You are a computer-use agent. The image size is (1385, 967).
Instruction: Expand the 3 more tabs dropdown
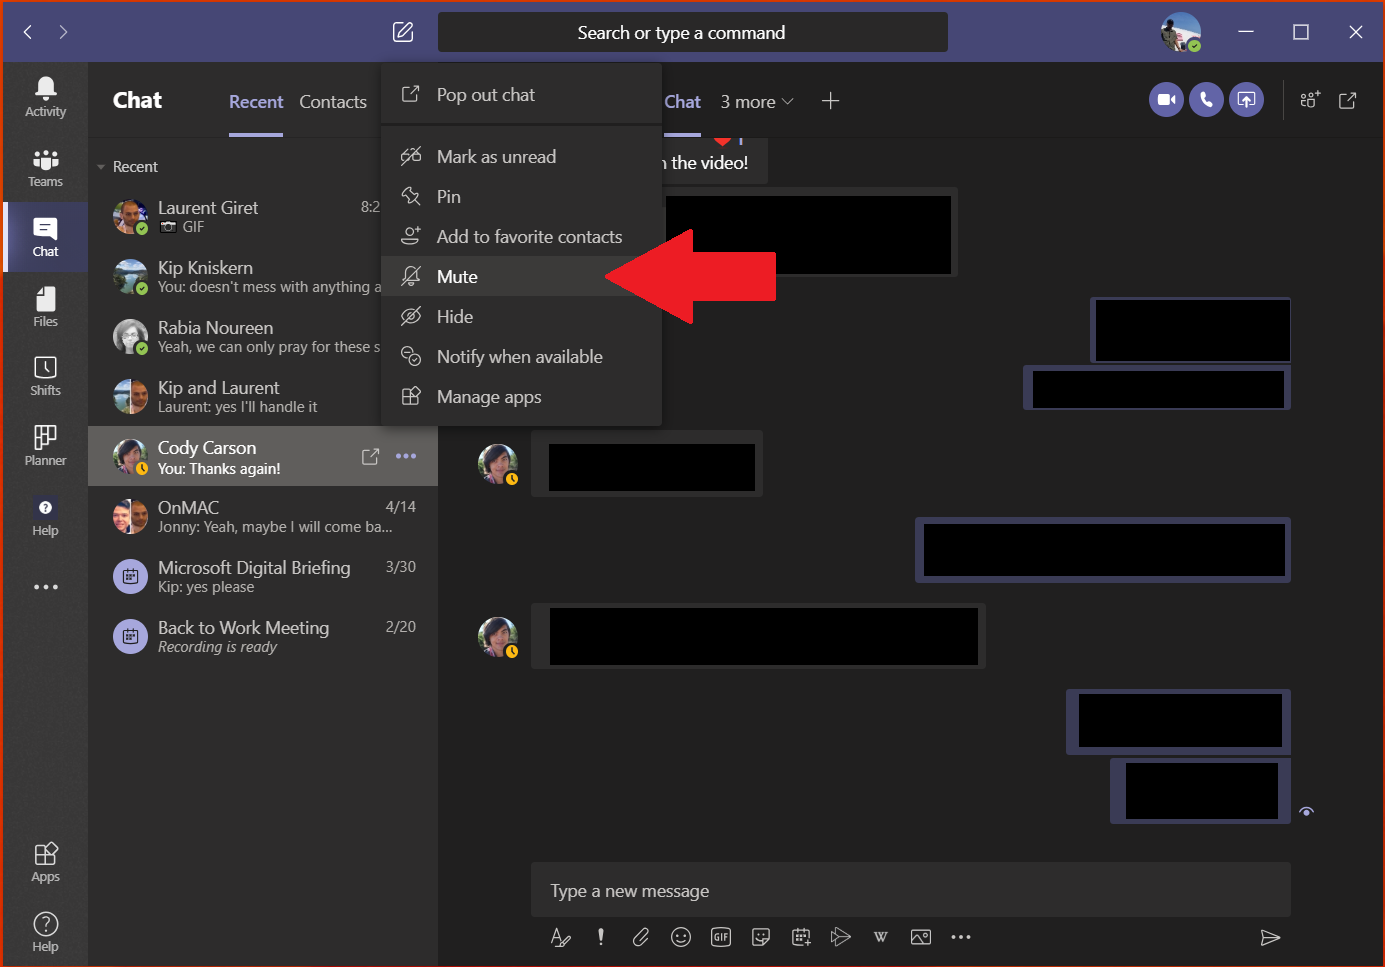point(757,102)
